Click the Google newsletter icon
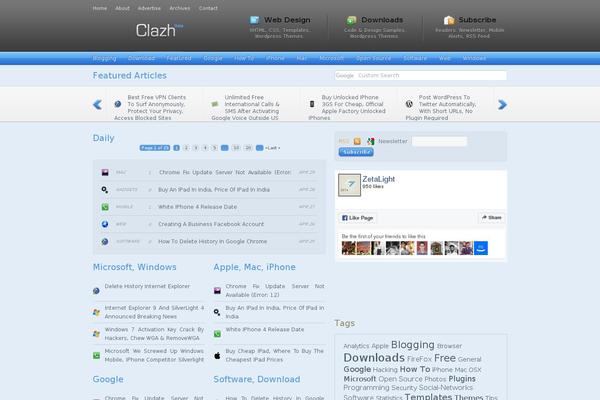Image resolution: width=600 pixels, height=400 pixels. click(x=370, y=141)
